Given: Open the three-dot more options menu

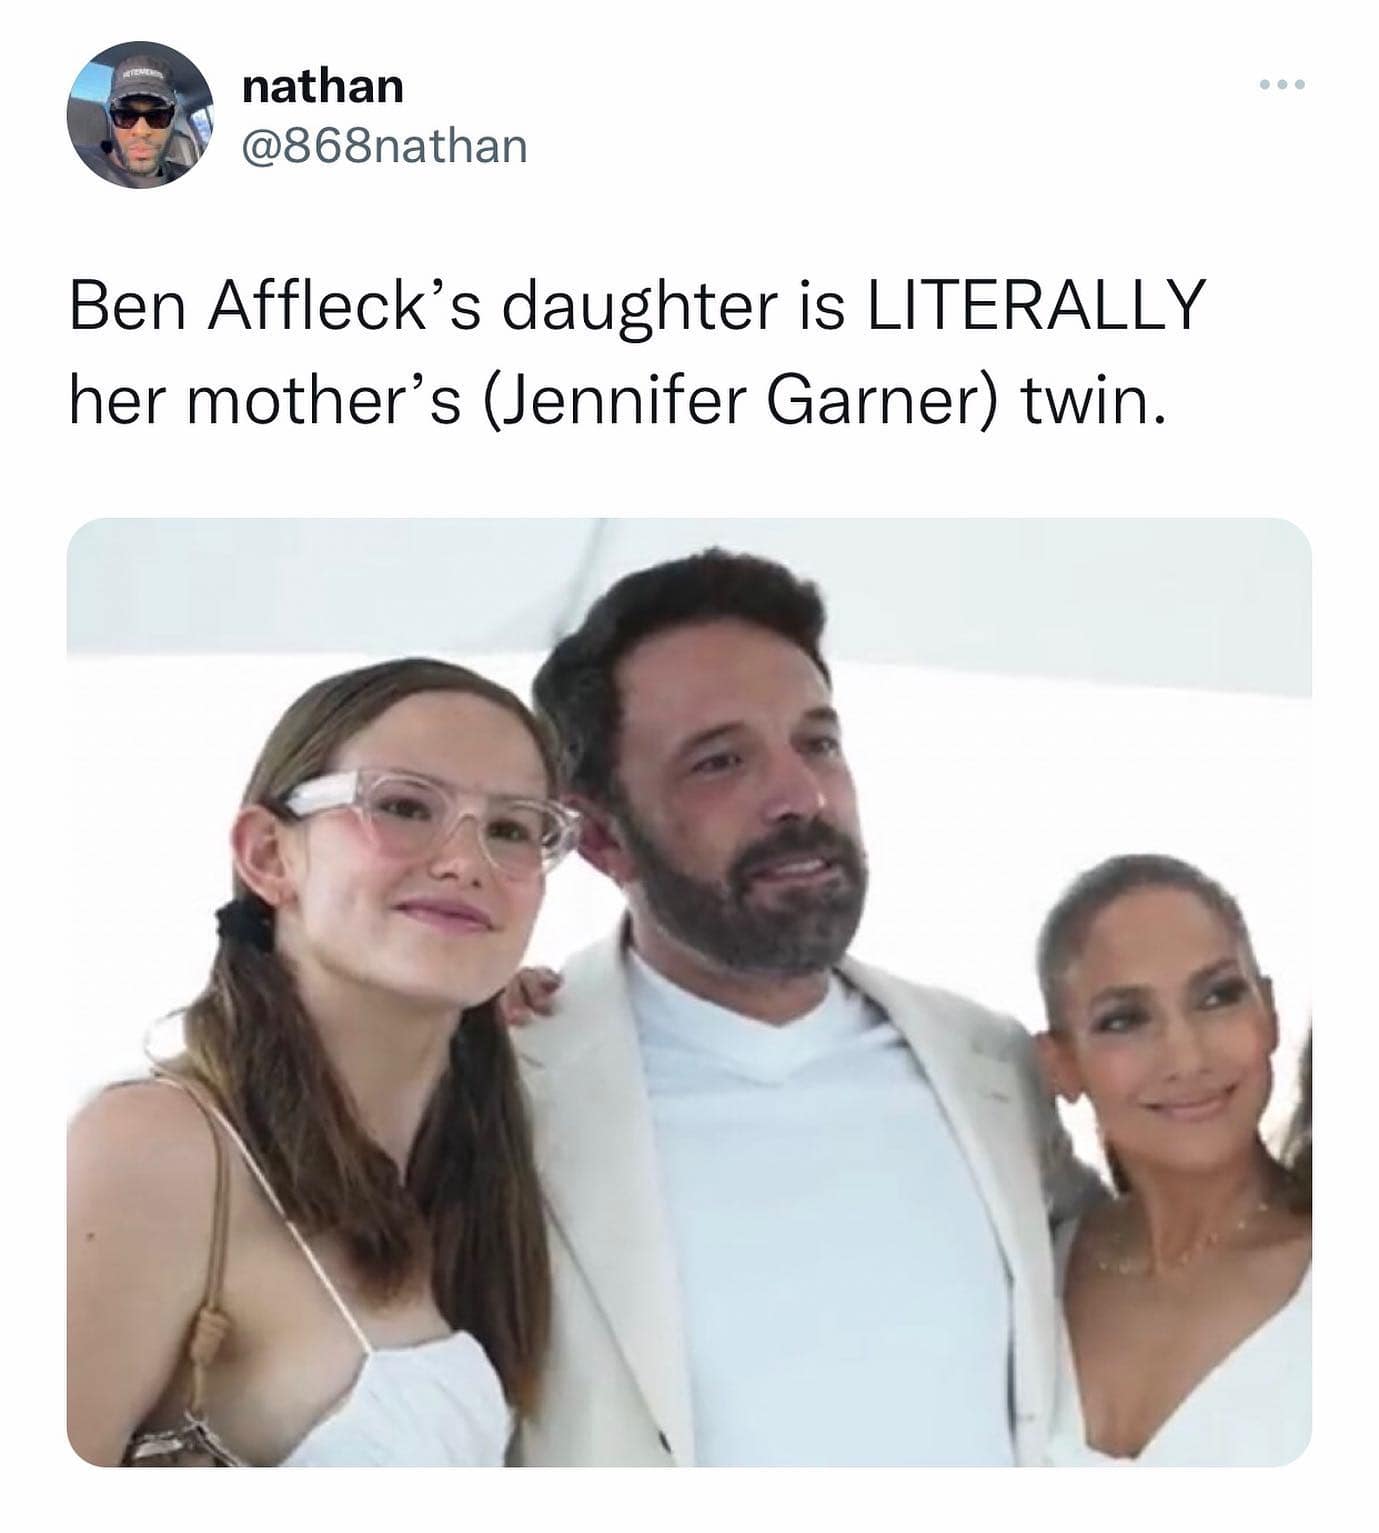Looking at the screenshot, I should [1282, 86].
